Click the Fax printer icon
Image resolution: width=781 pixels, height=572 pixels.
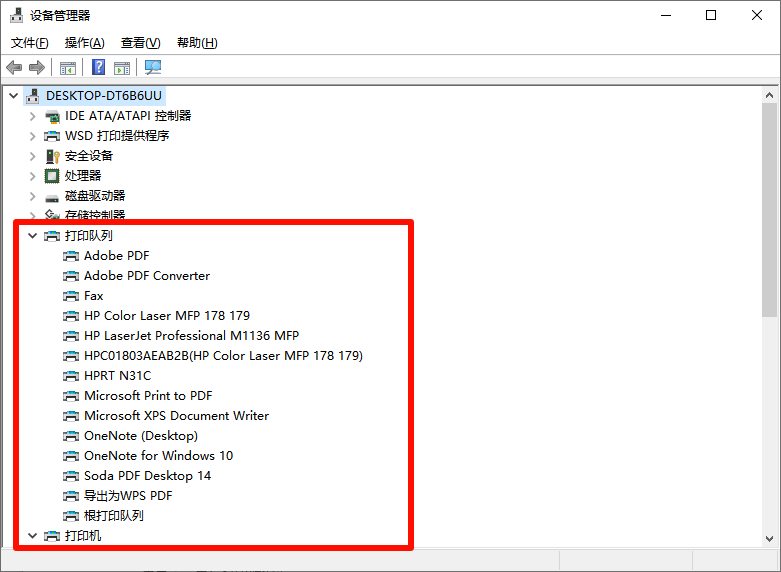coord(71,296)
